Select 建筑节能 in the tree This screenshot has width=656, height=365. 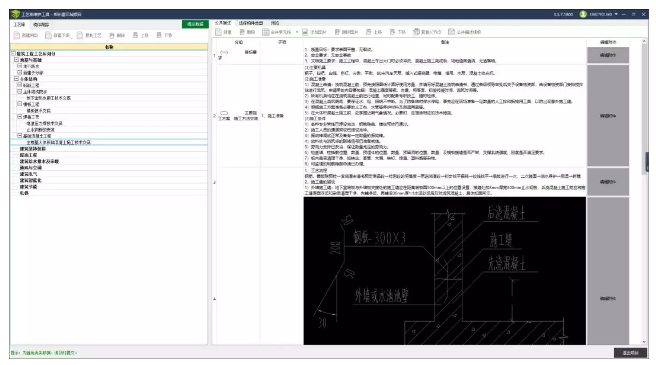[28, 187]
